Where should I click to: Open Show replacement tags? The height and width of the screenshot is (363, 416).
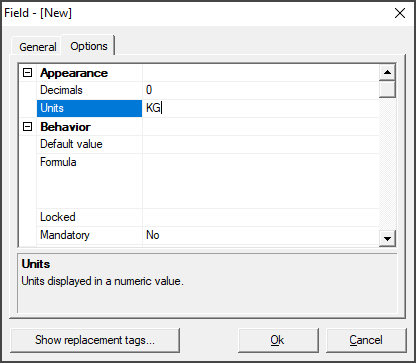pyautogui.click(x=95, y=340)
